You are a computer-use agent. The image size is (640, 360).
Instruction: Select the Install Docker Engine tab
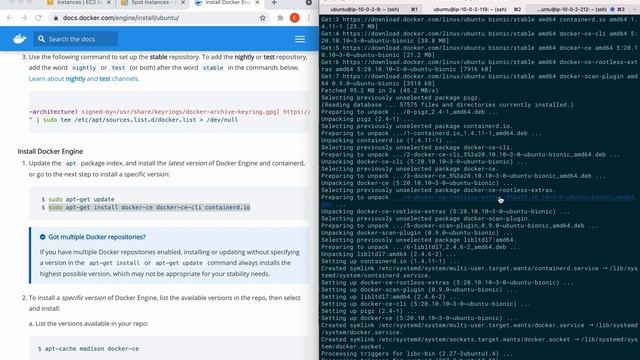pyautogui.click(x=227, y=3)
